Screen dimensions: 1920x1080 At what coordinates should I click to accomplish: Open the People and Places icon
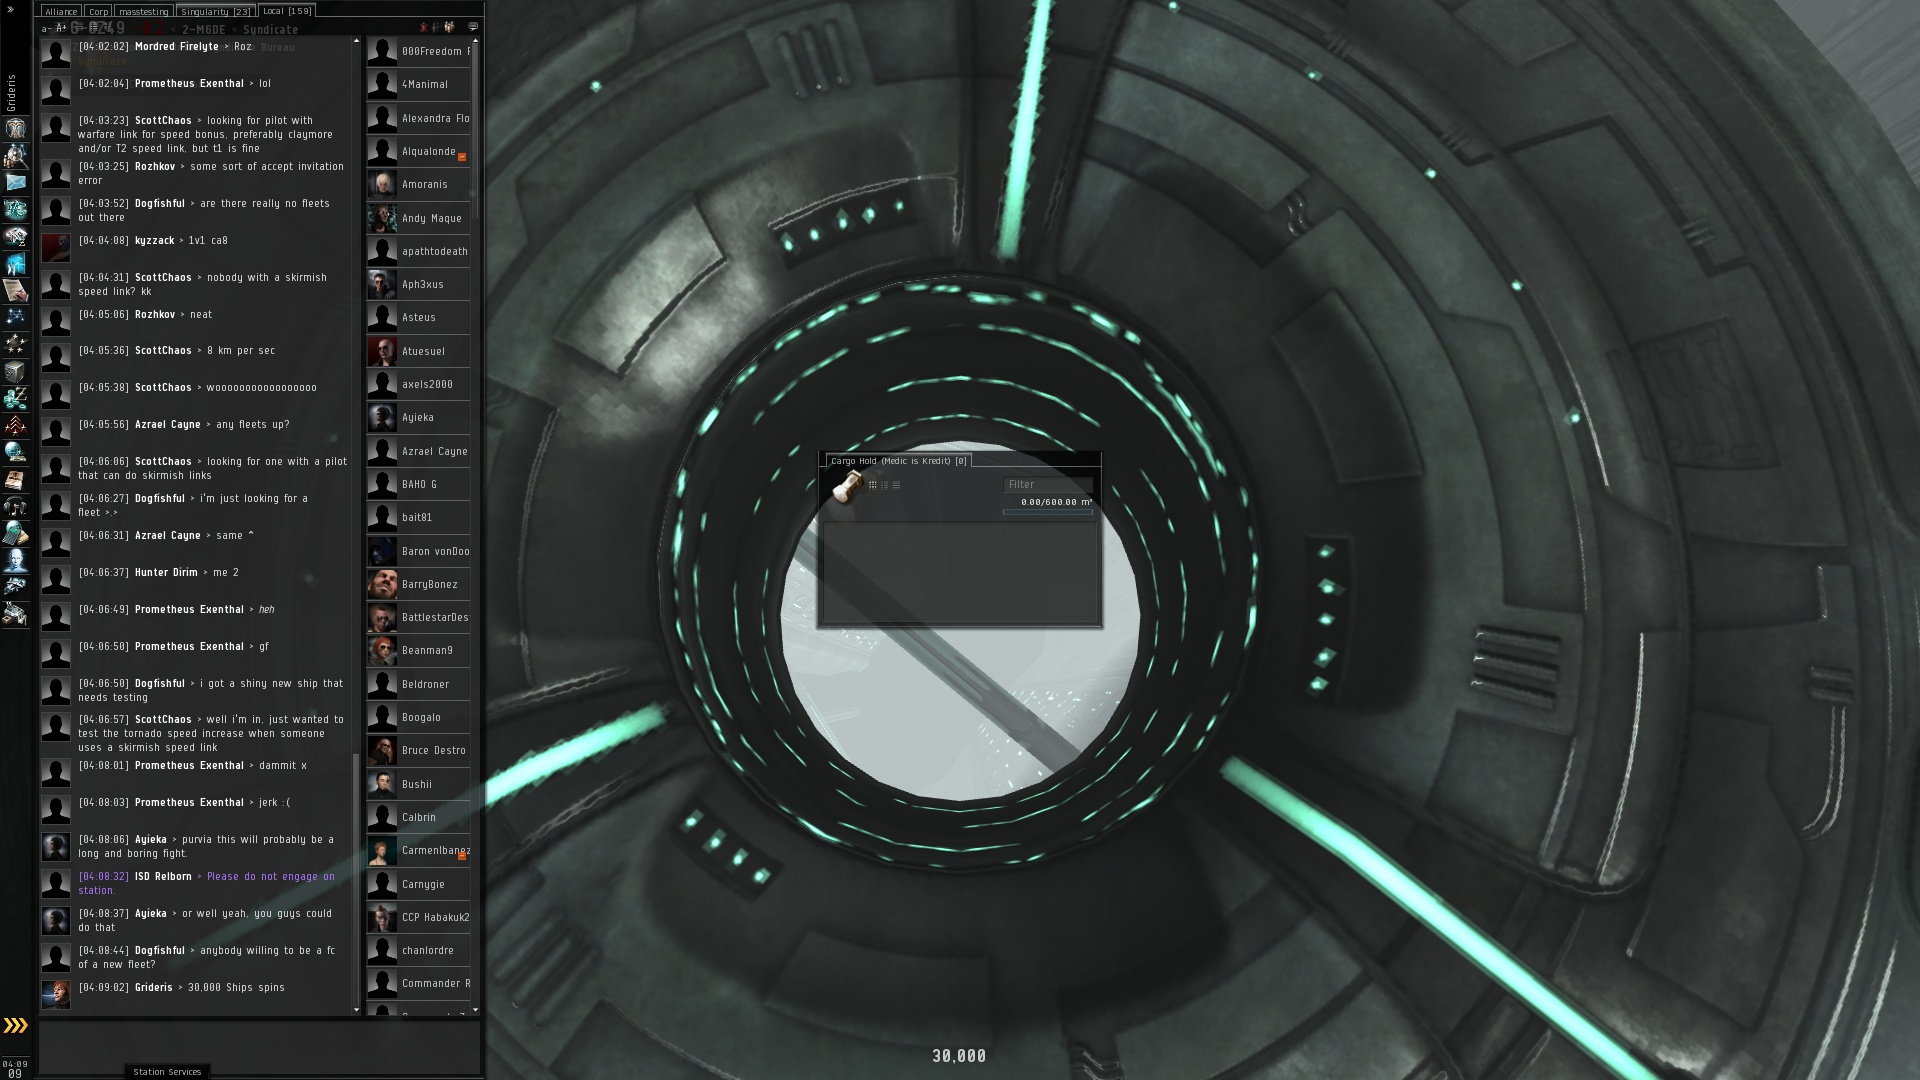click(15, 155)
